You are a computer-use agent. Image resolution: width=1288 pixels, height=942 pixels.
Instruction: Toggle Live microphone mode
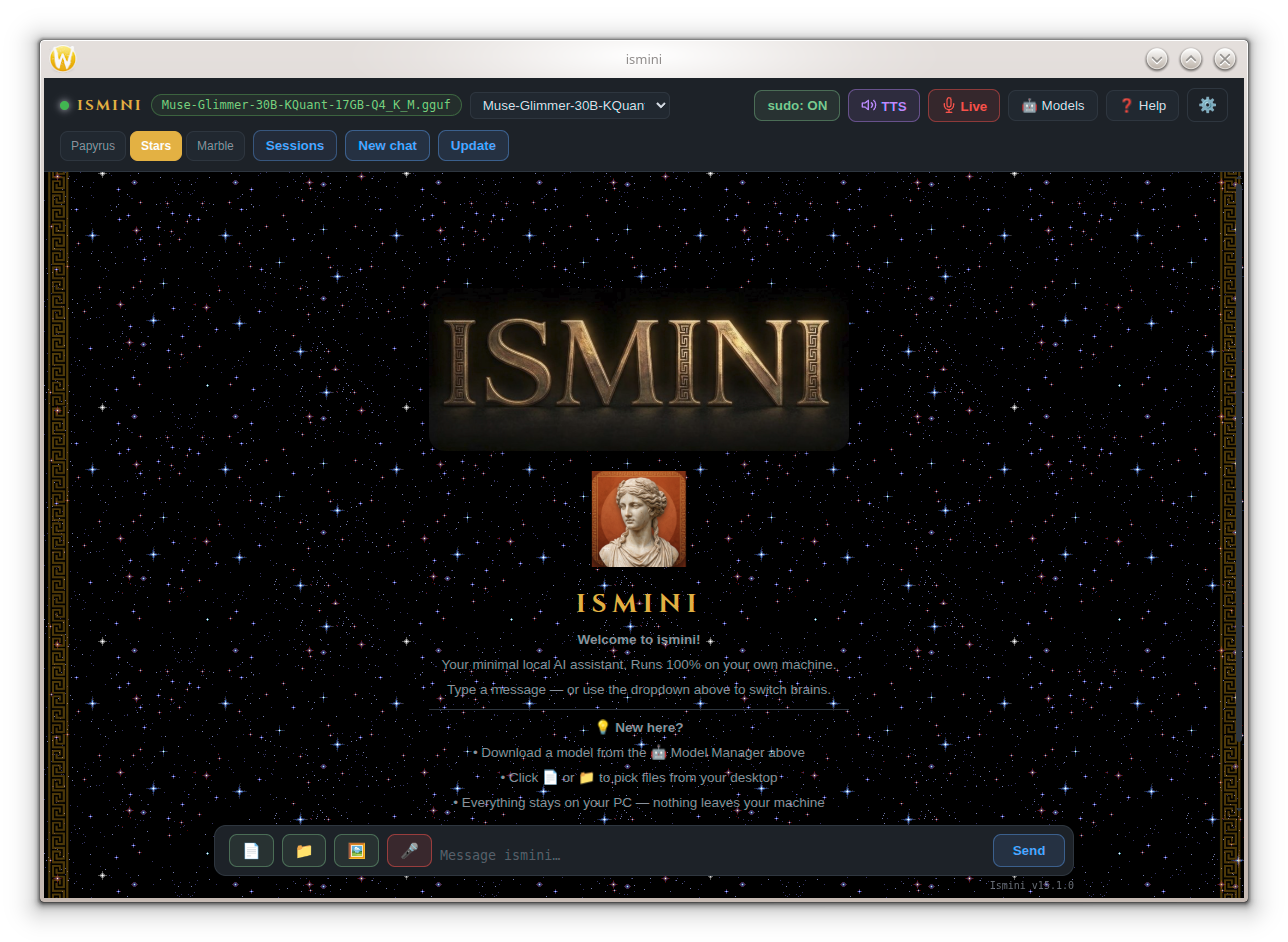coord(964,105)
